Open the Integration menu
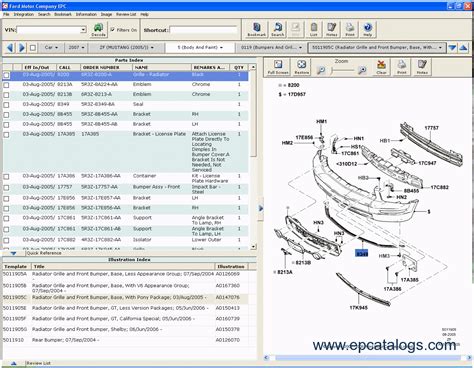This screenshot has height=368, width=474. [x=23, y=14]
